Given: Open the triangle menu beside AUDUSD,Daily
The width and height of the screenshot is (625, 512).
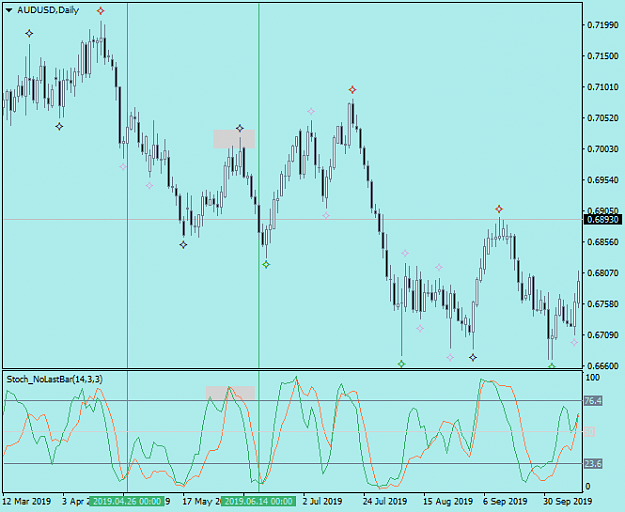Looking at the screenshot, I should click(x=9, y=11).
